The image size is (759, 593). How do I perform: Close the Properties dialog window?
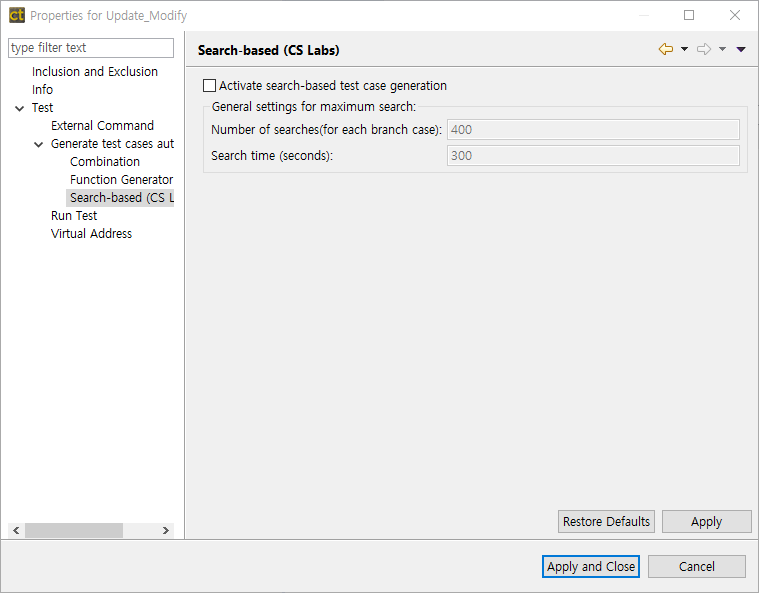pyautogui.click(x=735, y=15)
